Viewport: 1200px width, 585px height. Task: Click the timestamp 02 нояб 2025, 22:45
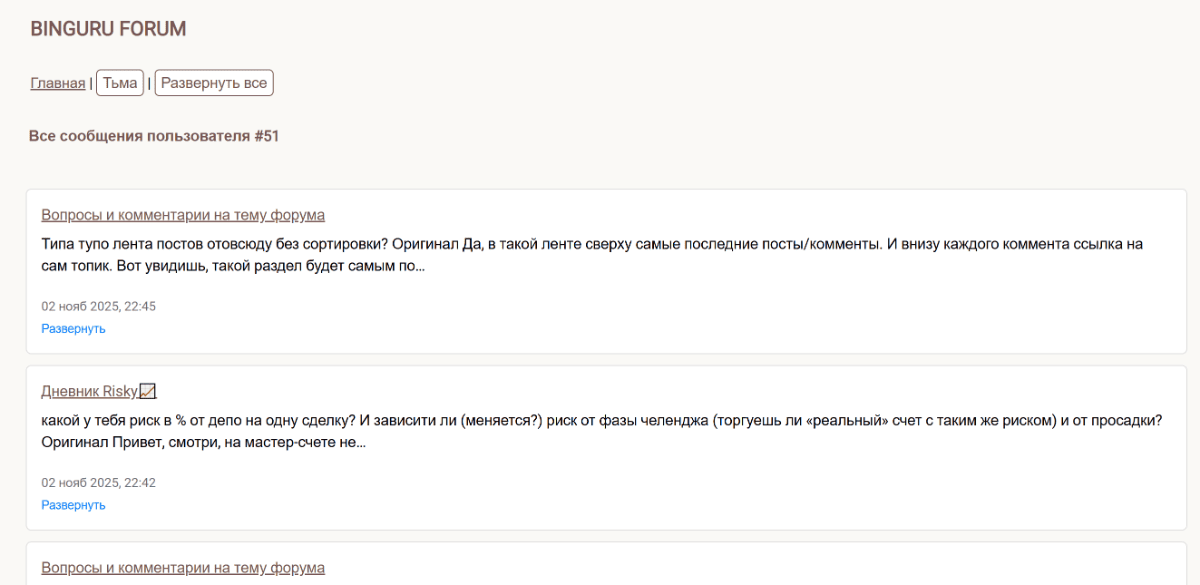[98, 306]
